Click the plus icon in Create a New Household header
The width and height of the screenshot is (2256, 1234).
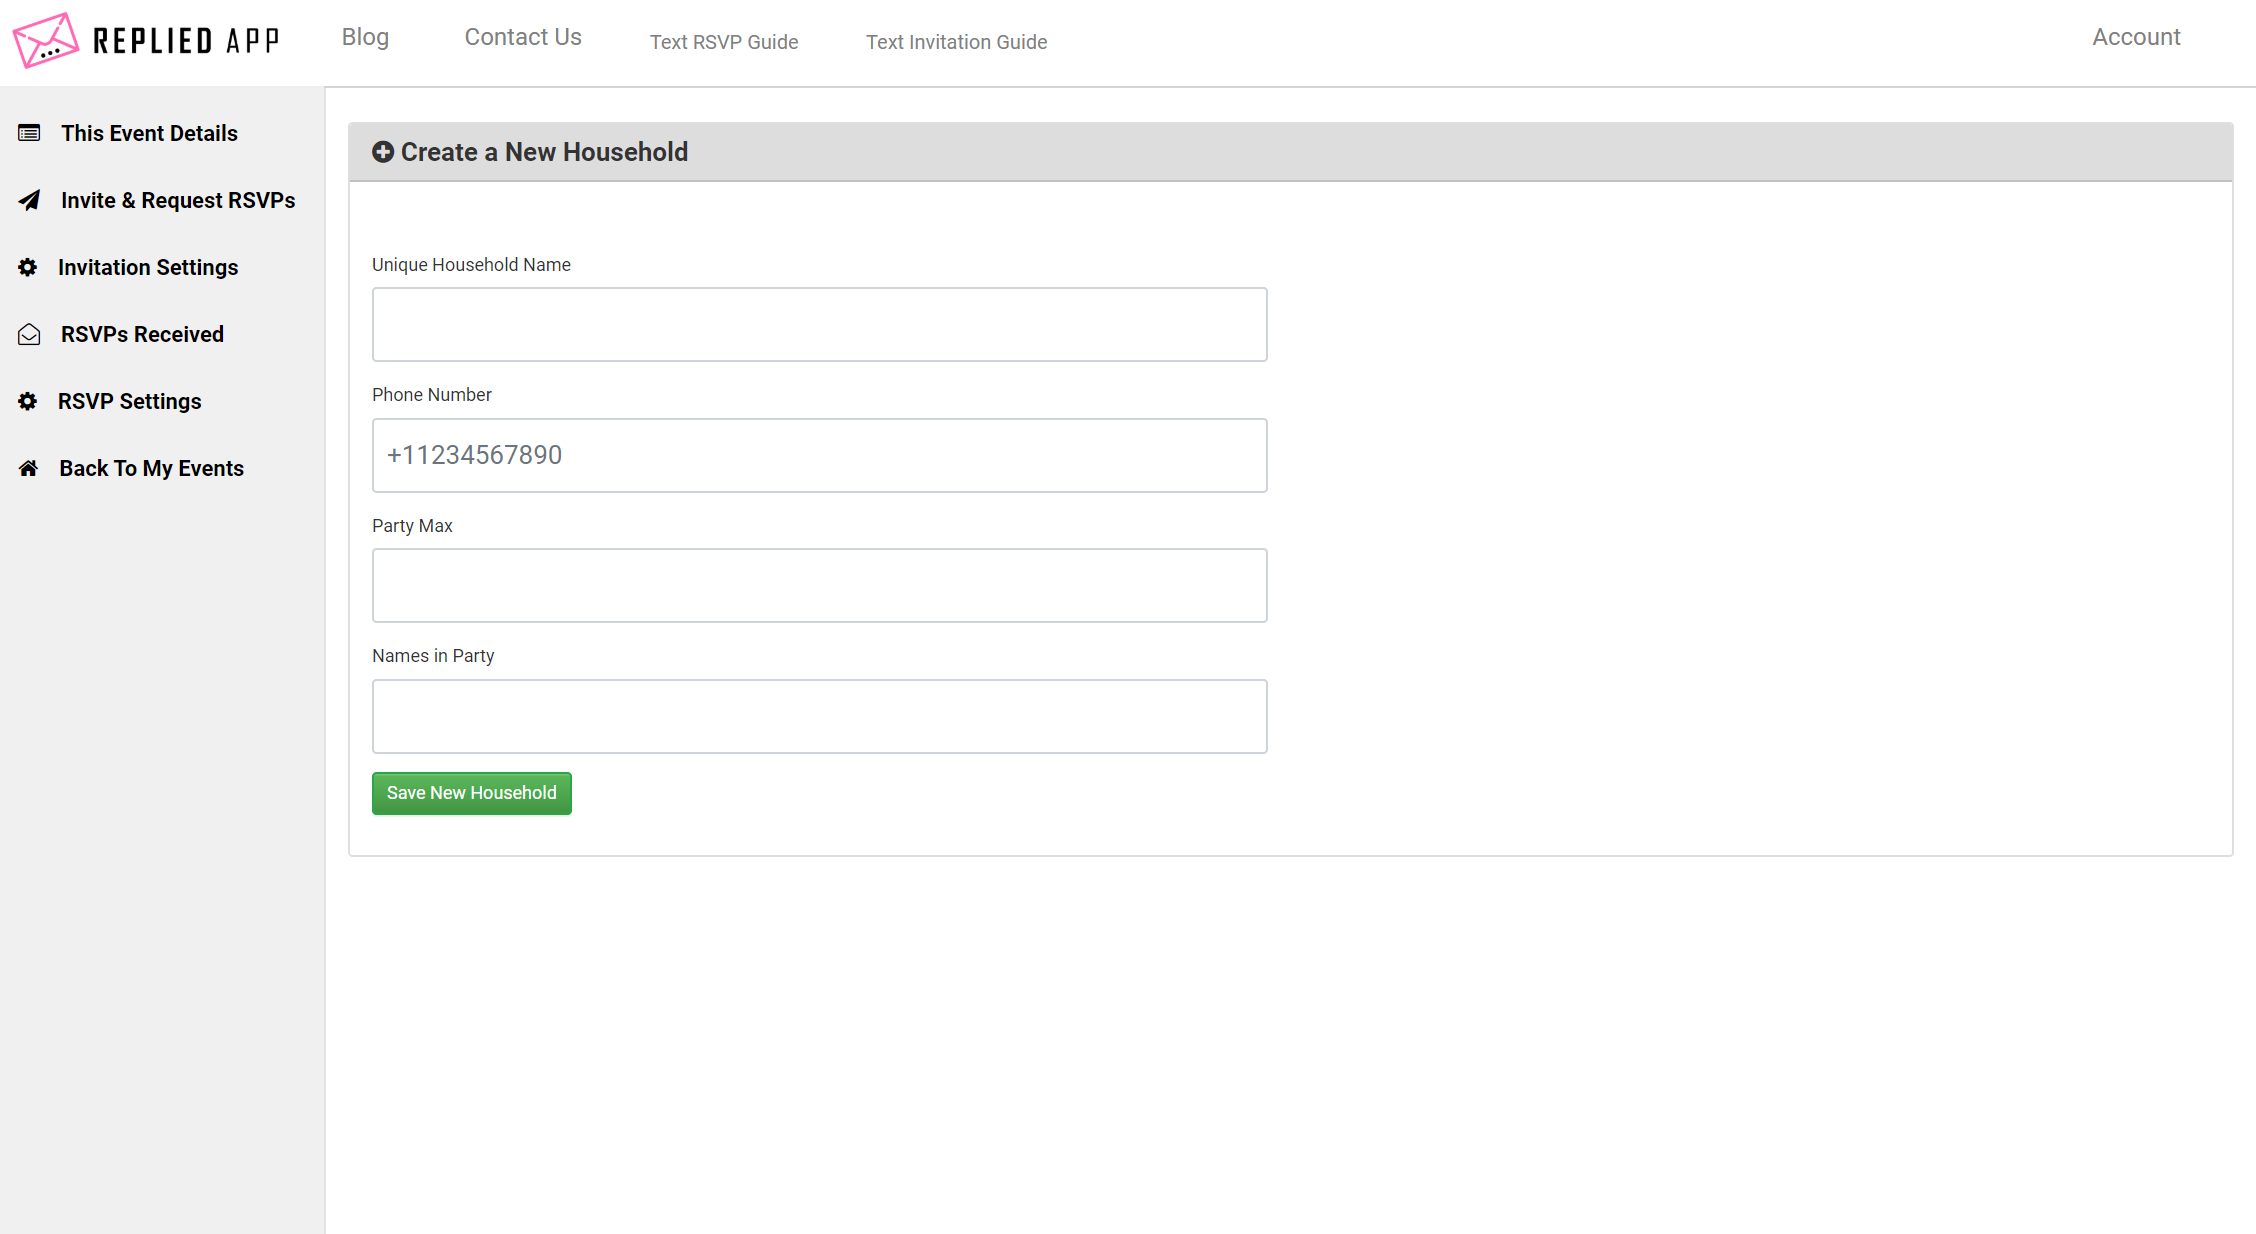[383, 151]
